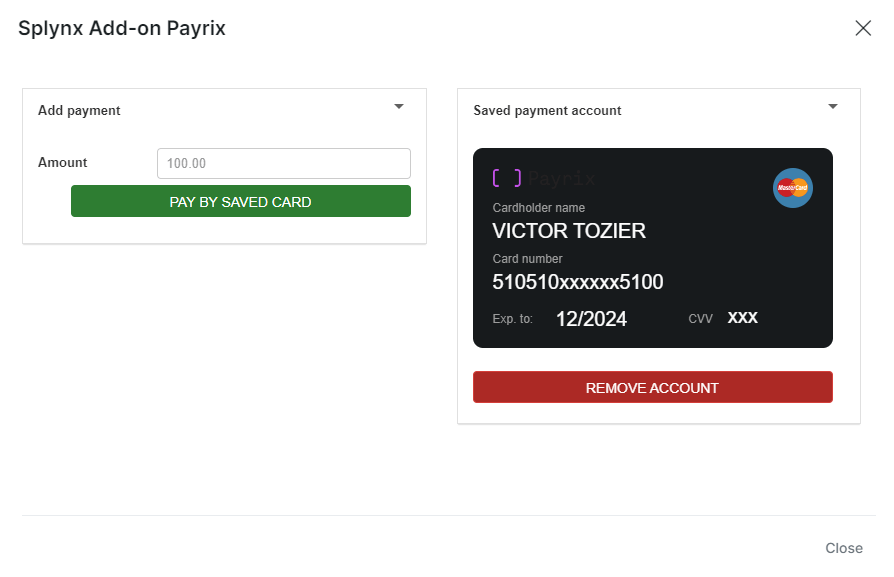Click the Cardholder name label
Screen dimensions: 894x577
pos(538,208)
